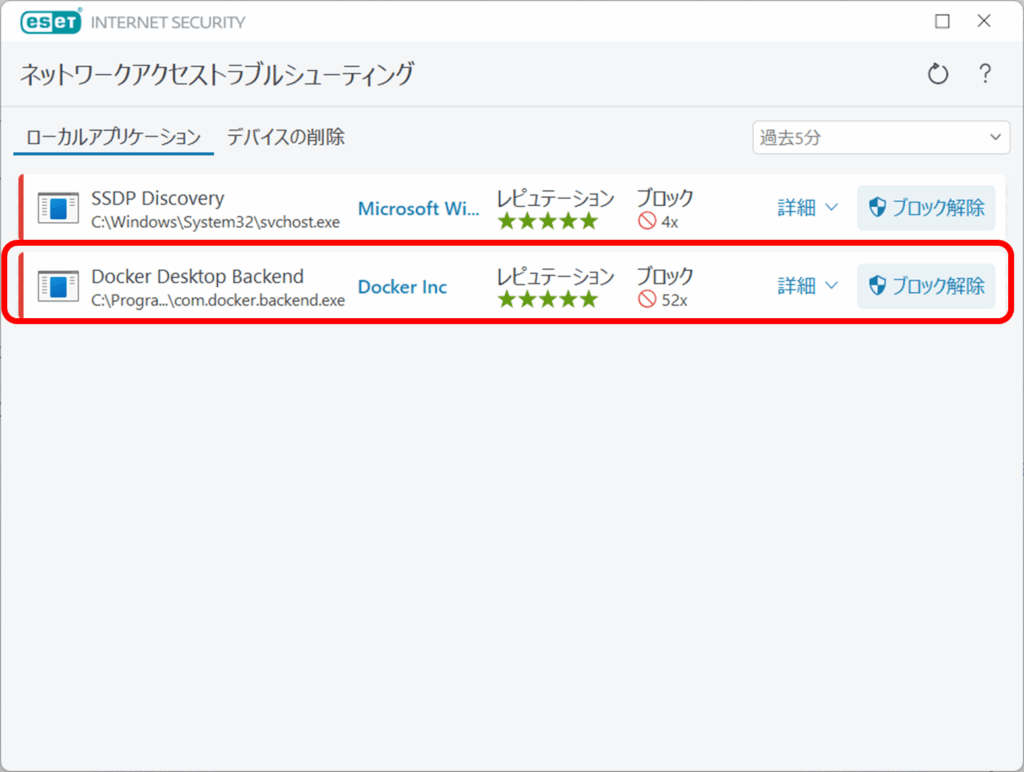Select the SSDP Discovery name text

158,198
